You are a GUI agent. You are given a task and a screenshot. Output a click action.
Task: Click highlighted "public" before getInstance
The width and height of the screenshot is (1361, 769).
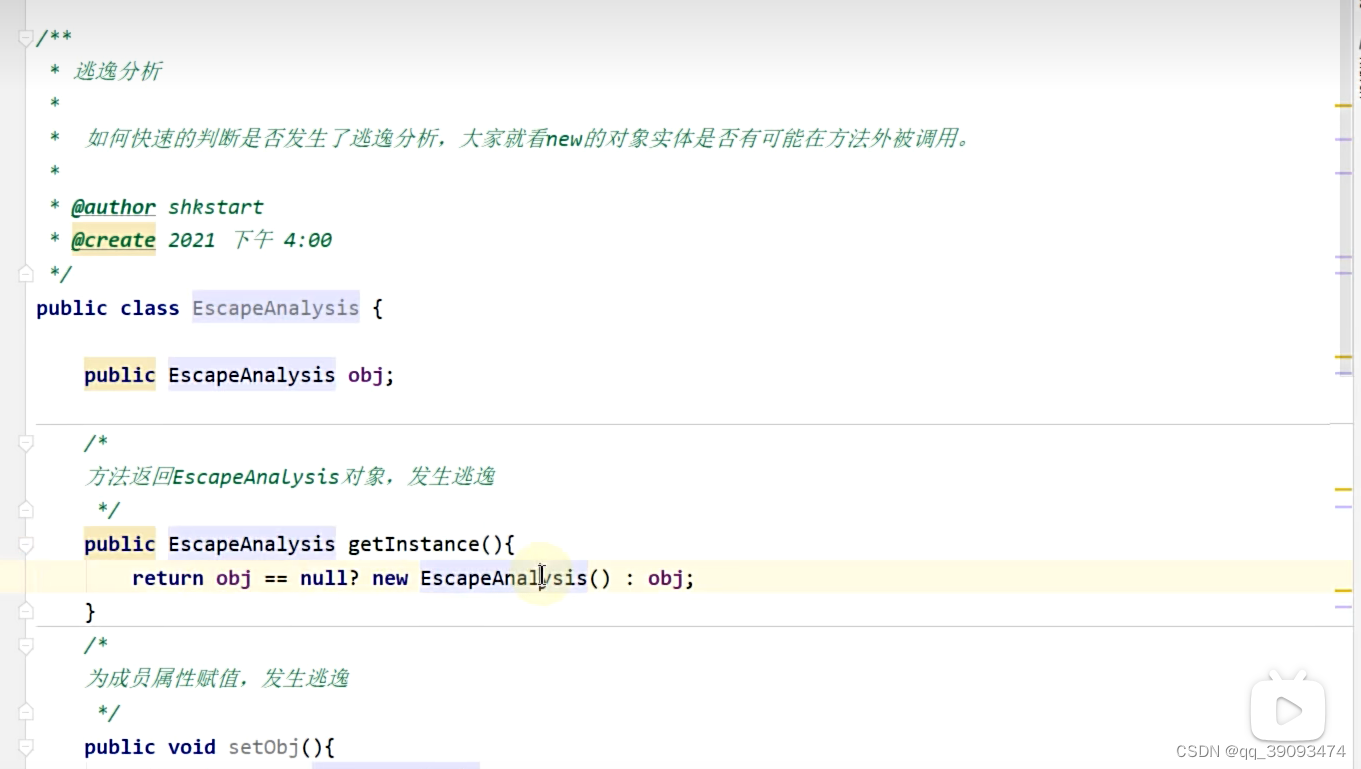click(x=119, y=544)
